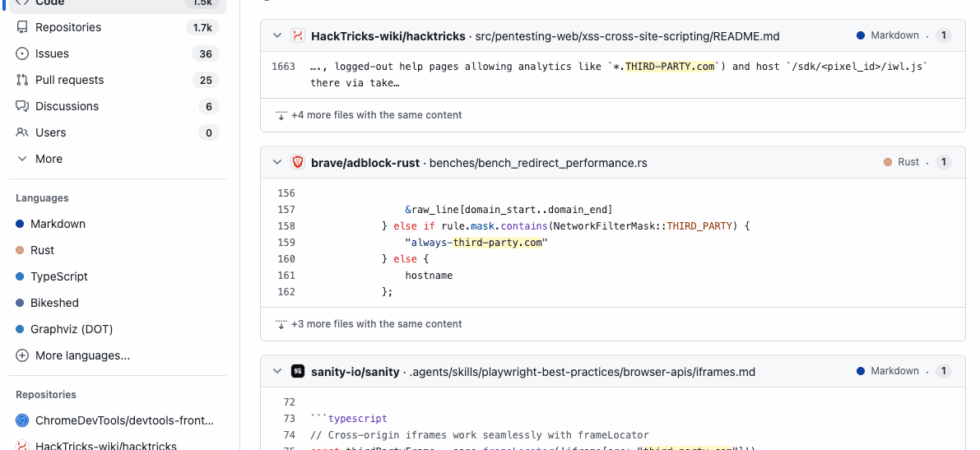Image resolution: width=980 pixels, height=450 pixels.
Task: Click the Markdown label on hacktricks result
Action: click(x=895, y=35)
